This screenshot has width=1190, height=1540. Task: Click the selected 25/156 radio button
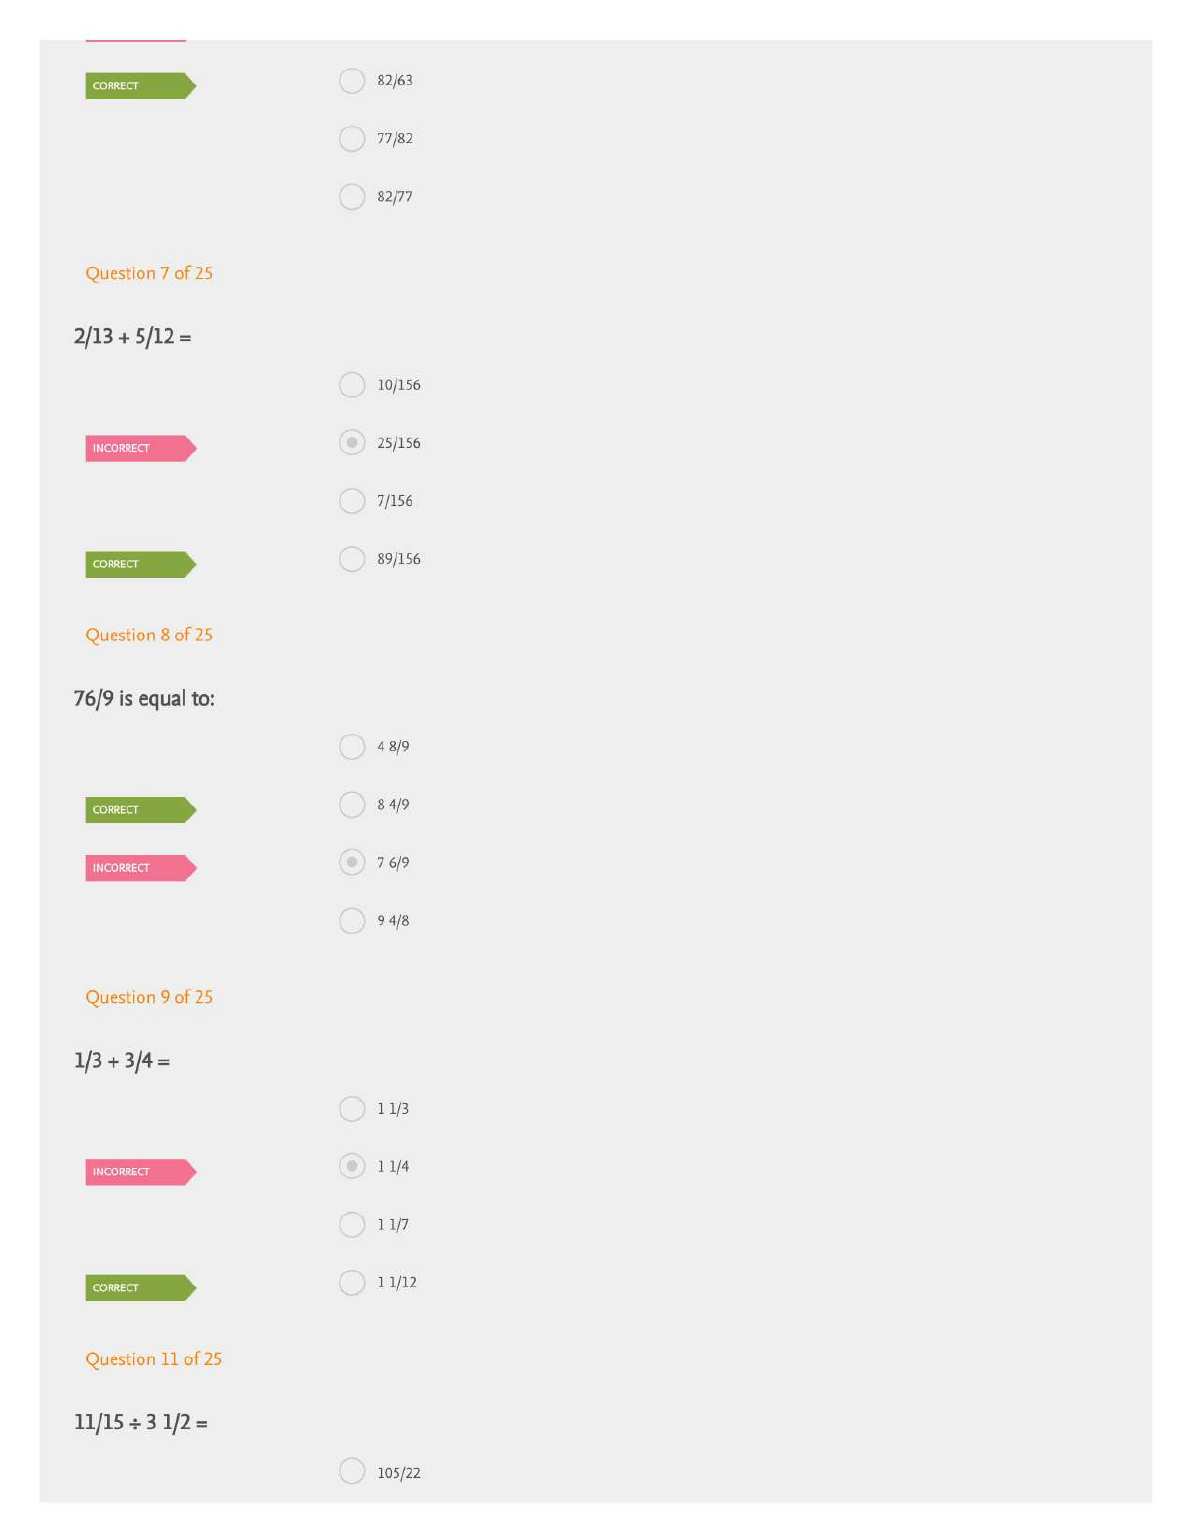(x=352, y=443)
